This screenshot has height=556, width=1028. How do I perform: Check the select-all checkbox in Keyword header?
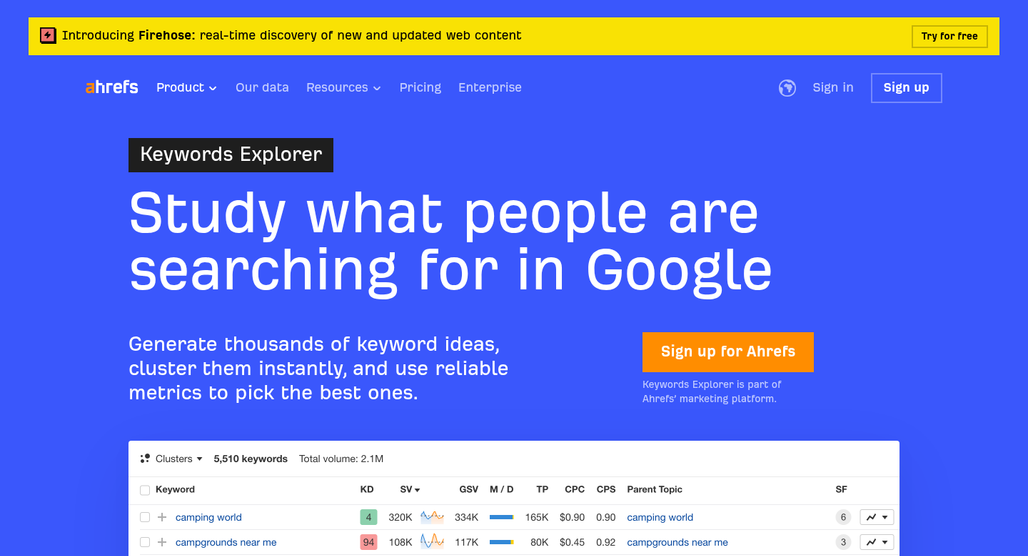tap(145, 490)
